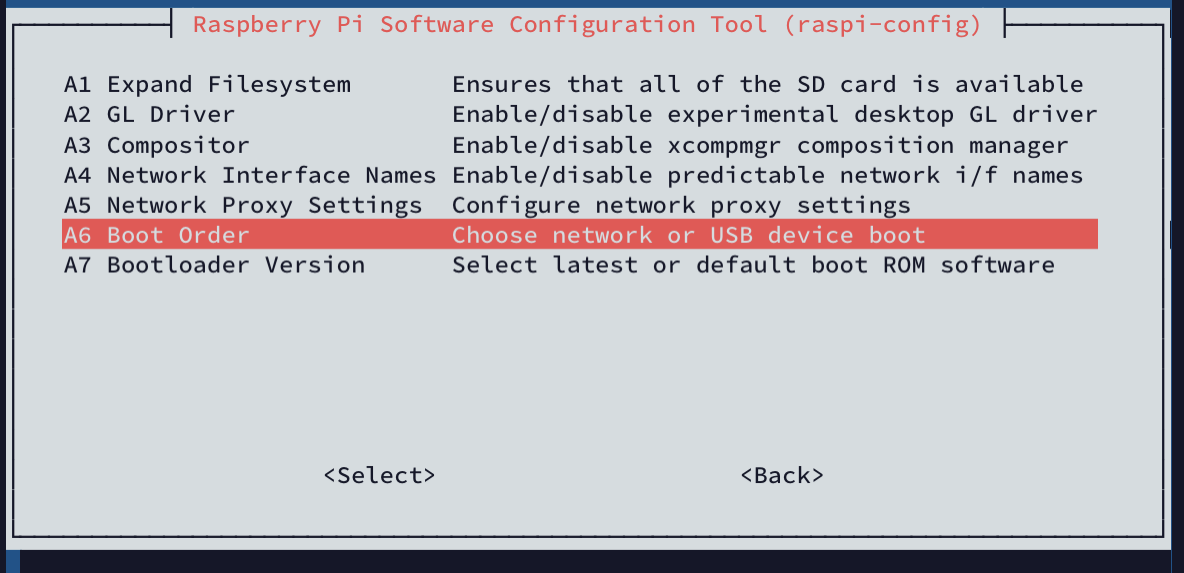The height and width of the screenshot is (573, 1184).
Task: Click 'Enable/disable experimental desktop GL driver' description
Action: tap(775, 115)
